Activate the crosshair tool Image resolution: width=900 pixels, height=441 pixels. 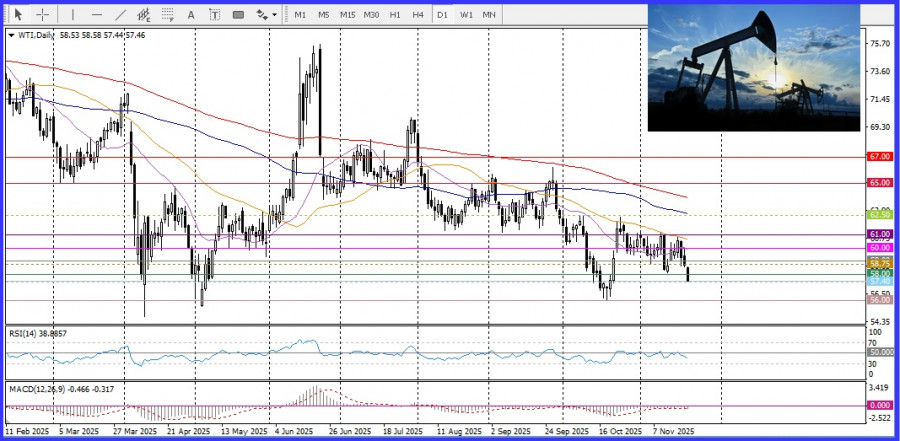[x=42, y=15]
